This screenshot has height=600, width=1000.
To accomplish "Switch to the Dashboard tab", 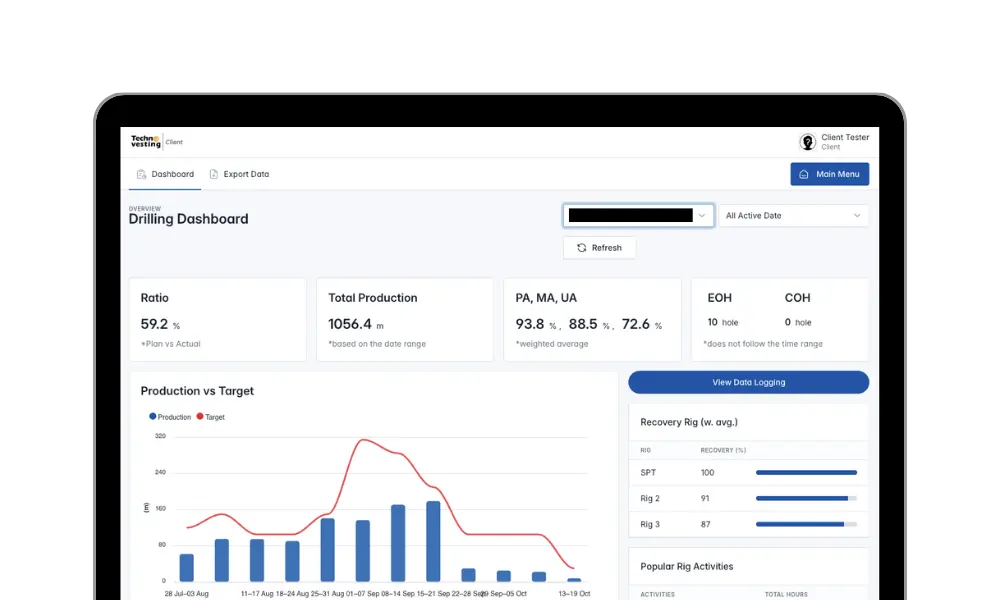I will point(166,174).
